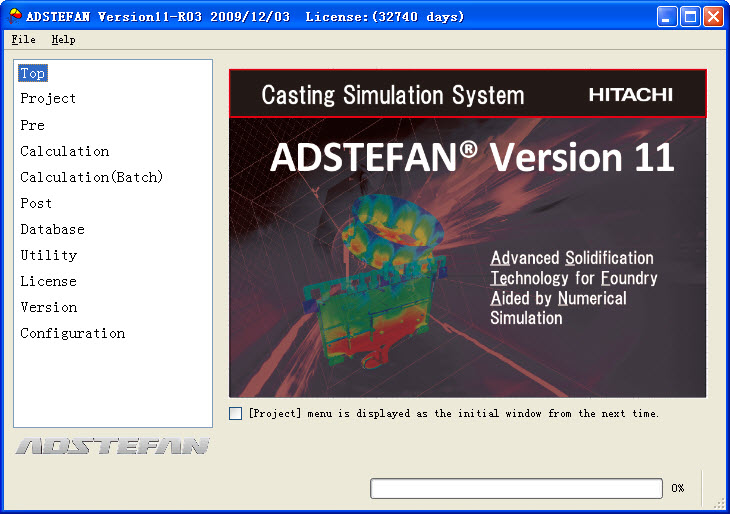Maximize the ADSTEFAN window

point(690,17)
